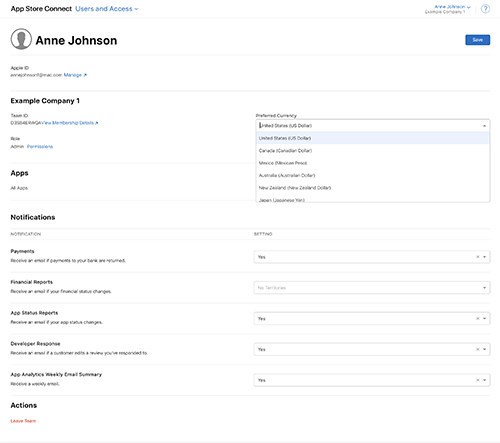Image resolution: width=500 pixels, height=443 pixels.
Task: Click the Payments notification label
Action: point(22,251)
